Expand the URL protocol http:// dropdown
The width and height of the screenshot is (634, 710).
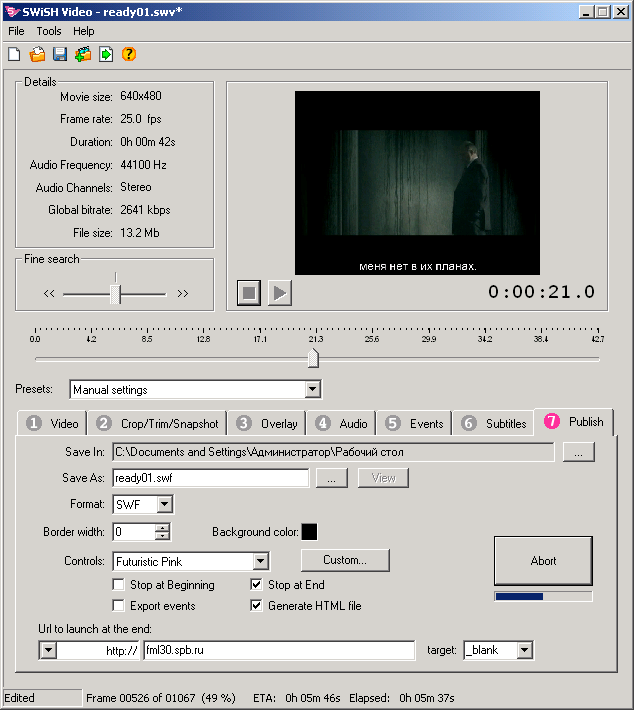point(48,651)
